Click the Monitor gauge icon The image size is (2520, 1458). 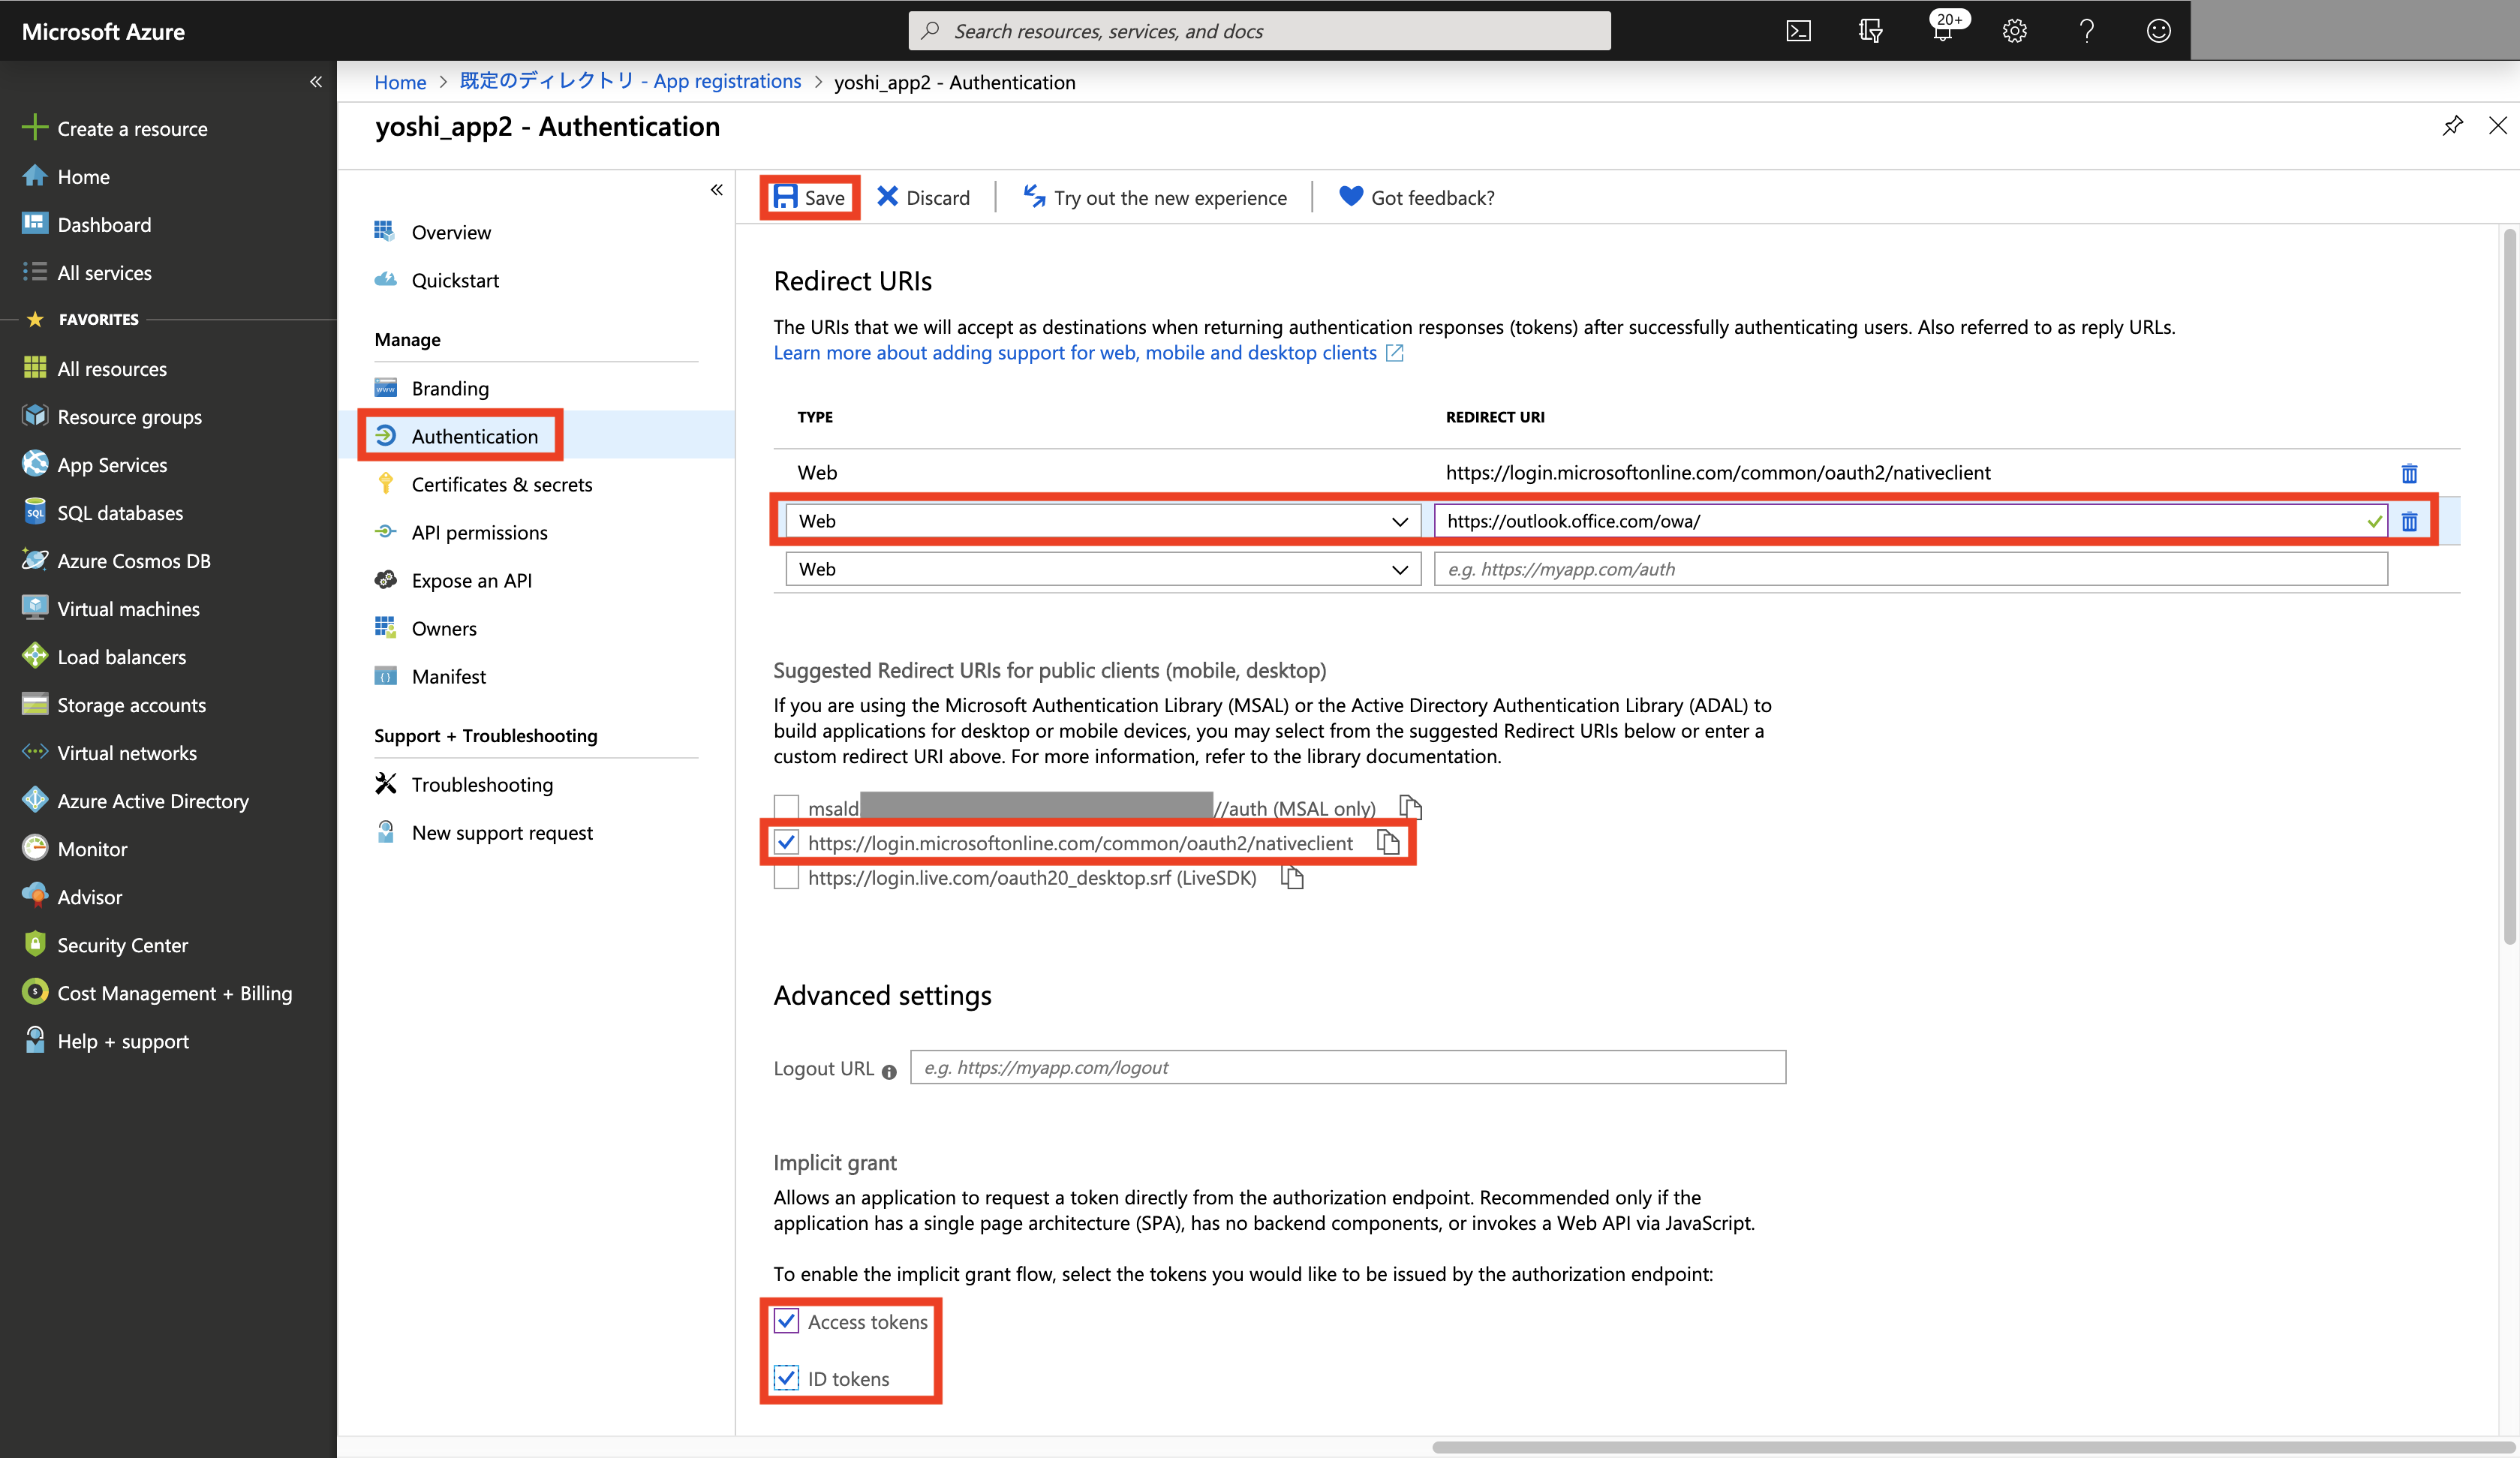34,847
